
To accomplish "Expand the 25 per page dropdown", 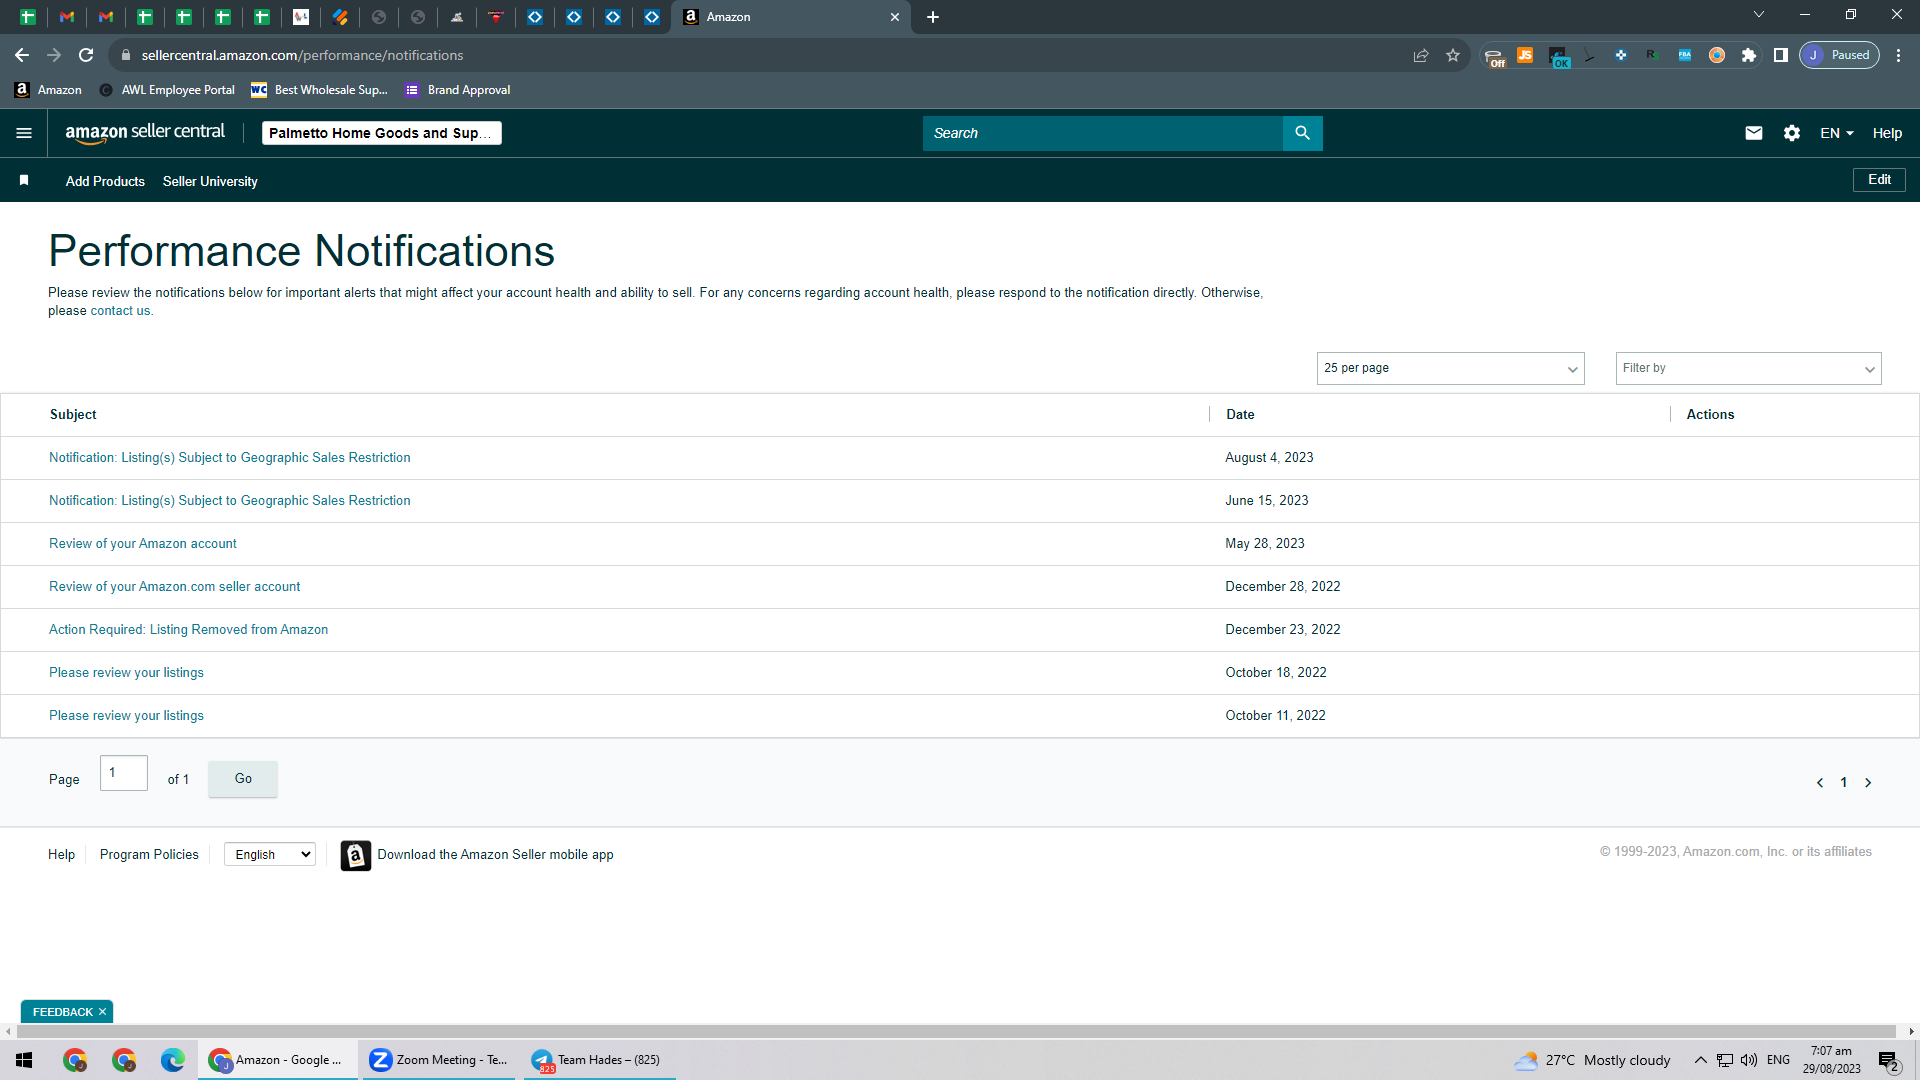I will pos(1450,368).
